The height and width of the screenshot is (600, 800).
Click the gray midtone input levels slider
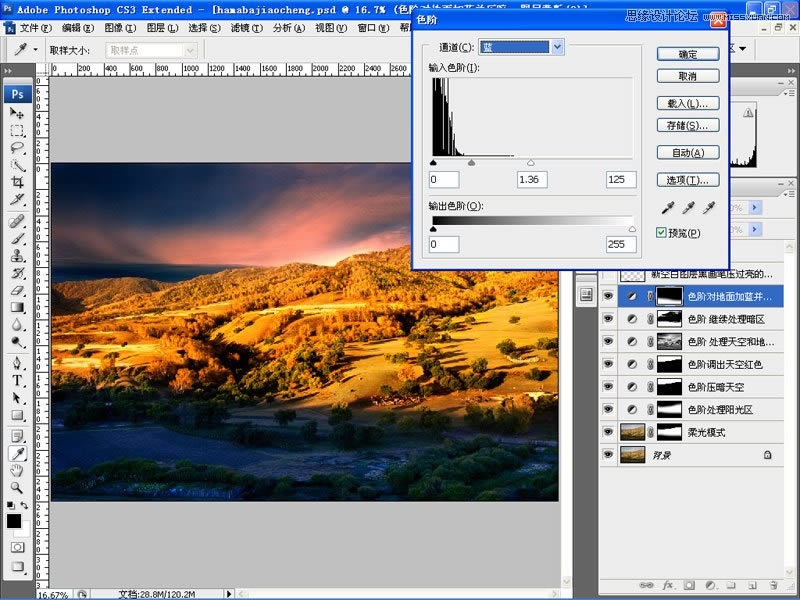click(x=471, y=161)
